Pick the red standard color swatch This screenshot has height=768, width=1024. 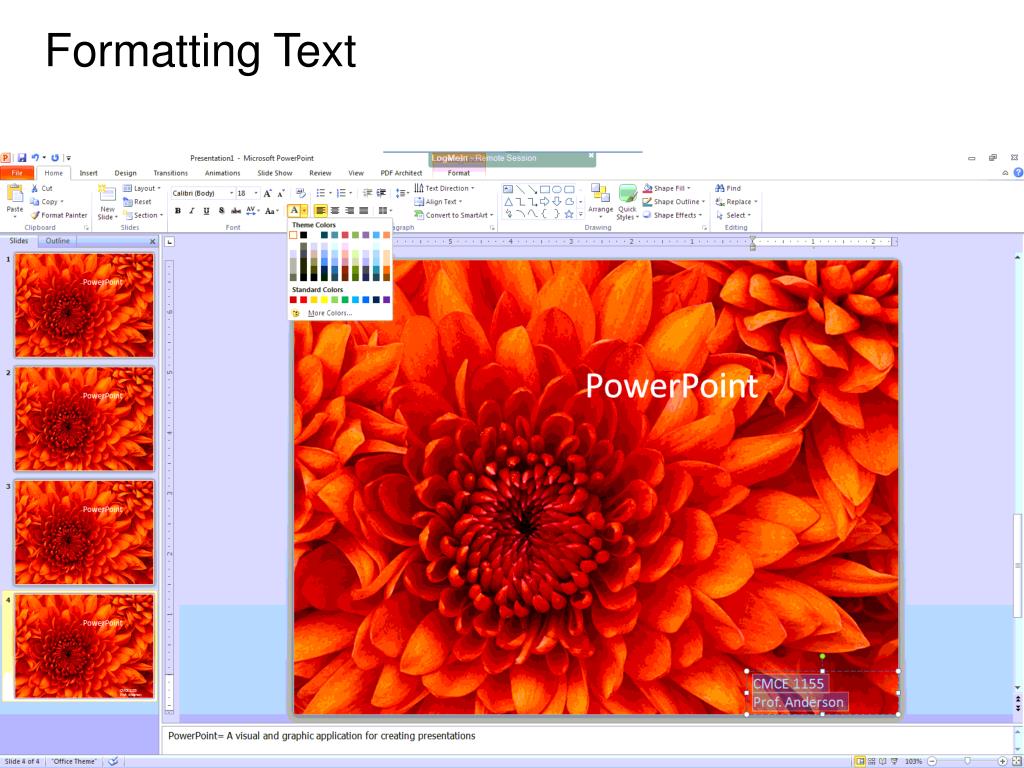[304, 300]
